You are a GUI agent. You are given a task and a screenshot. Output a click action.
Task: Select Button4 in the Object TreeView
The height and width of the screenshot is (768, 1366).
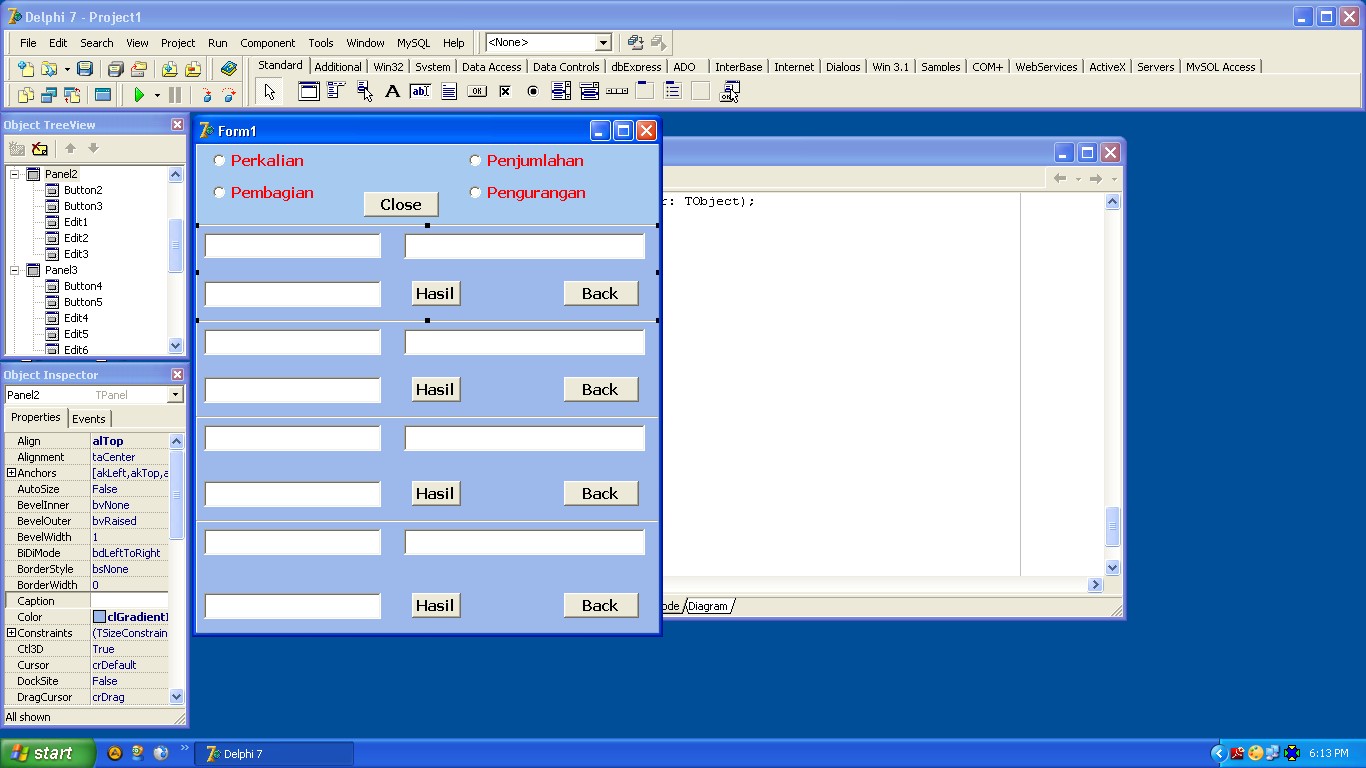coord(83,286)
